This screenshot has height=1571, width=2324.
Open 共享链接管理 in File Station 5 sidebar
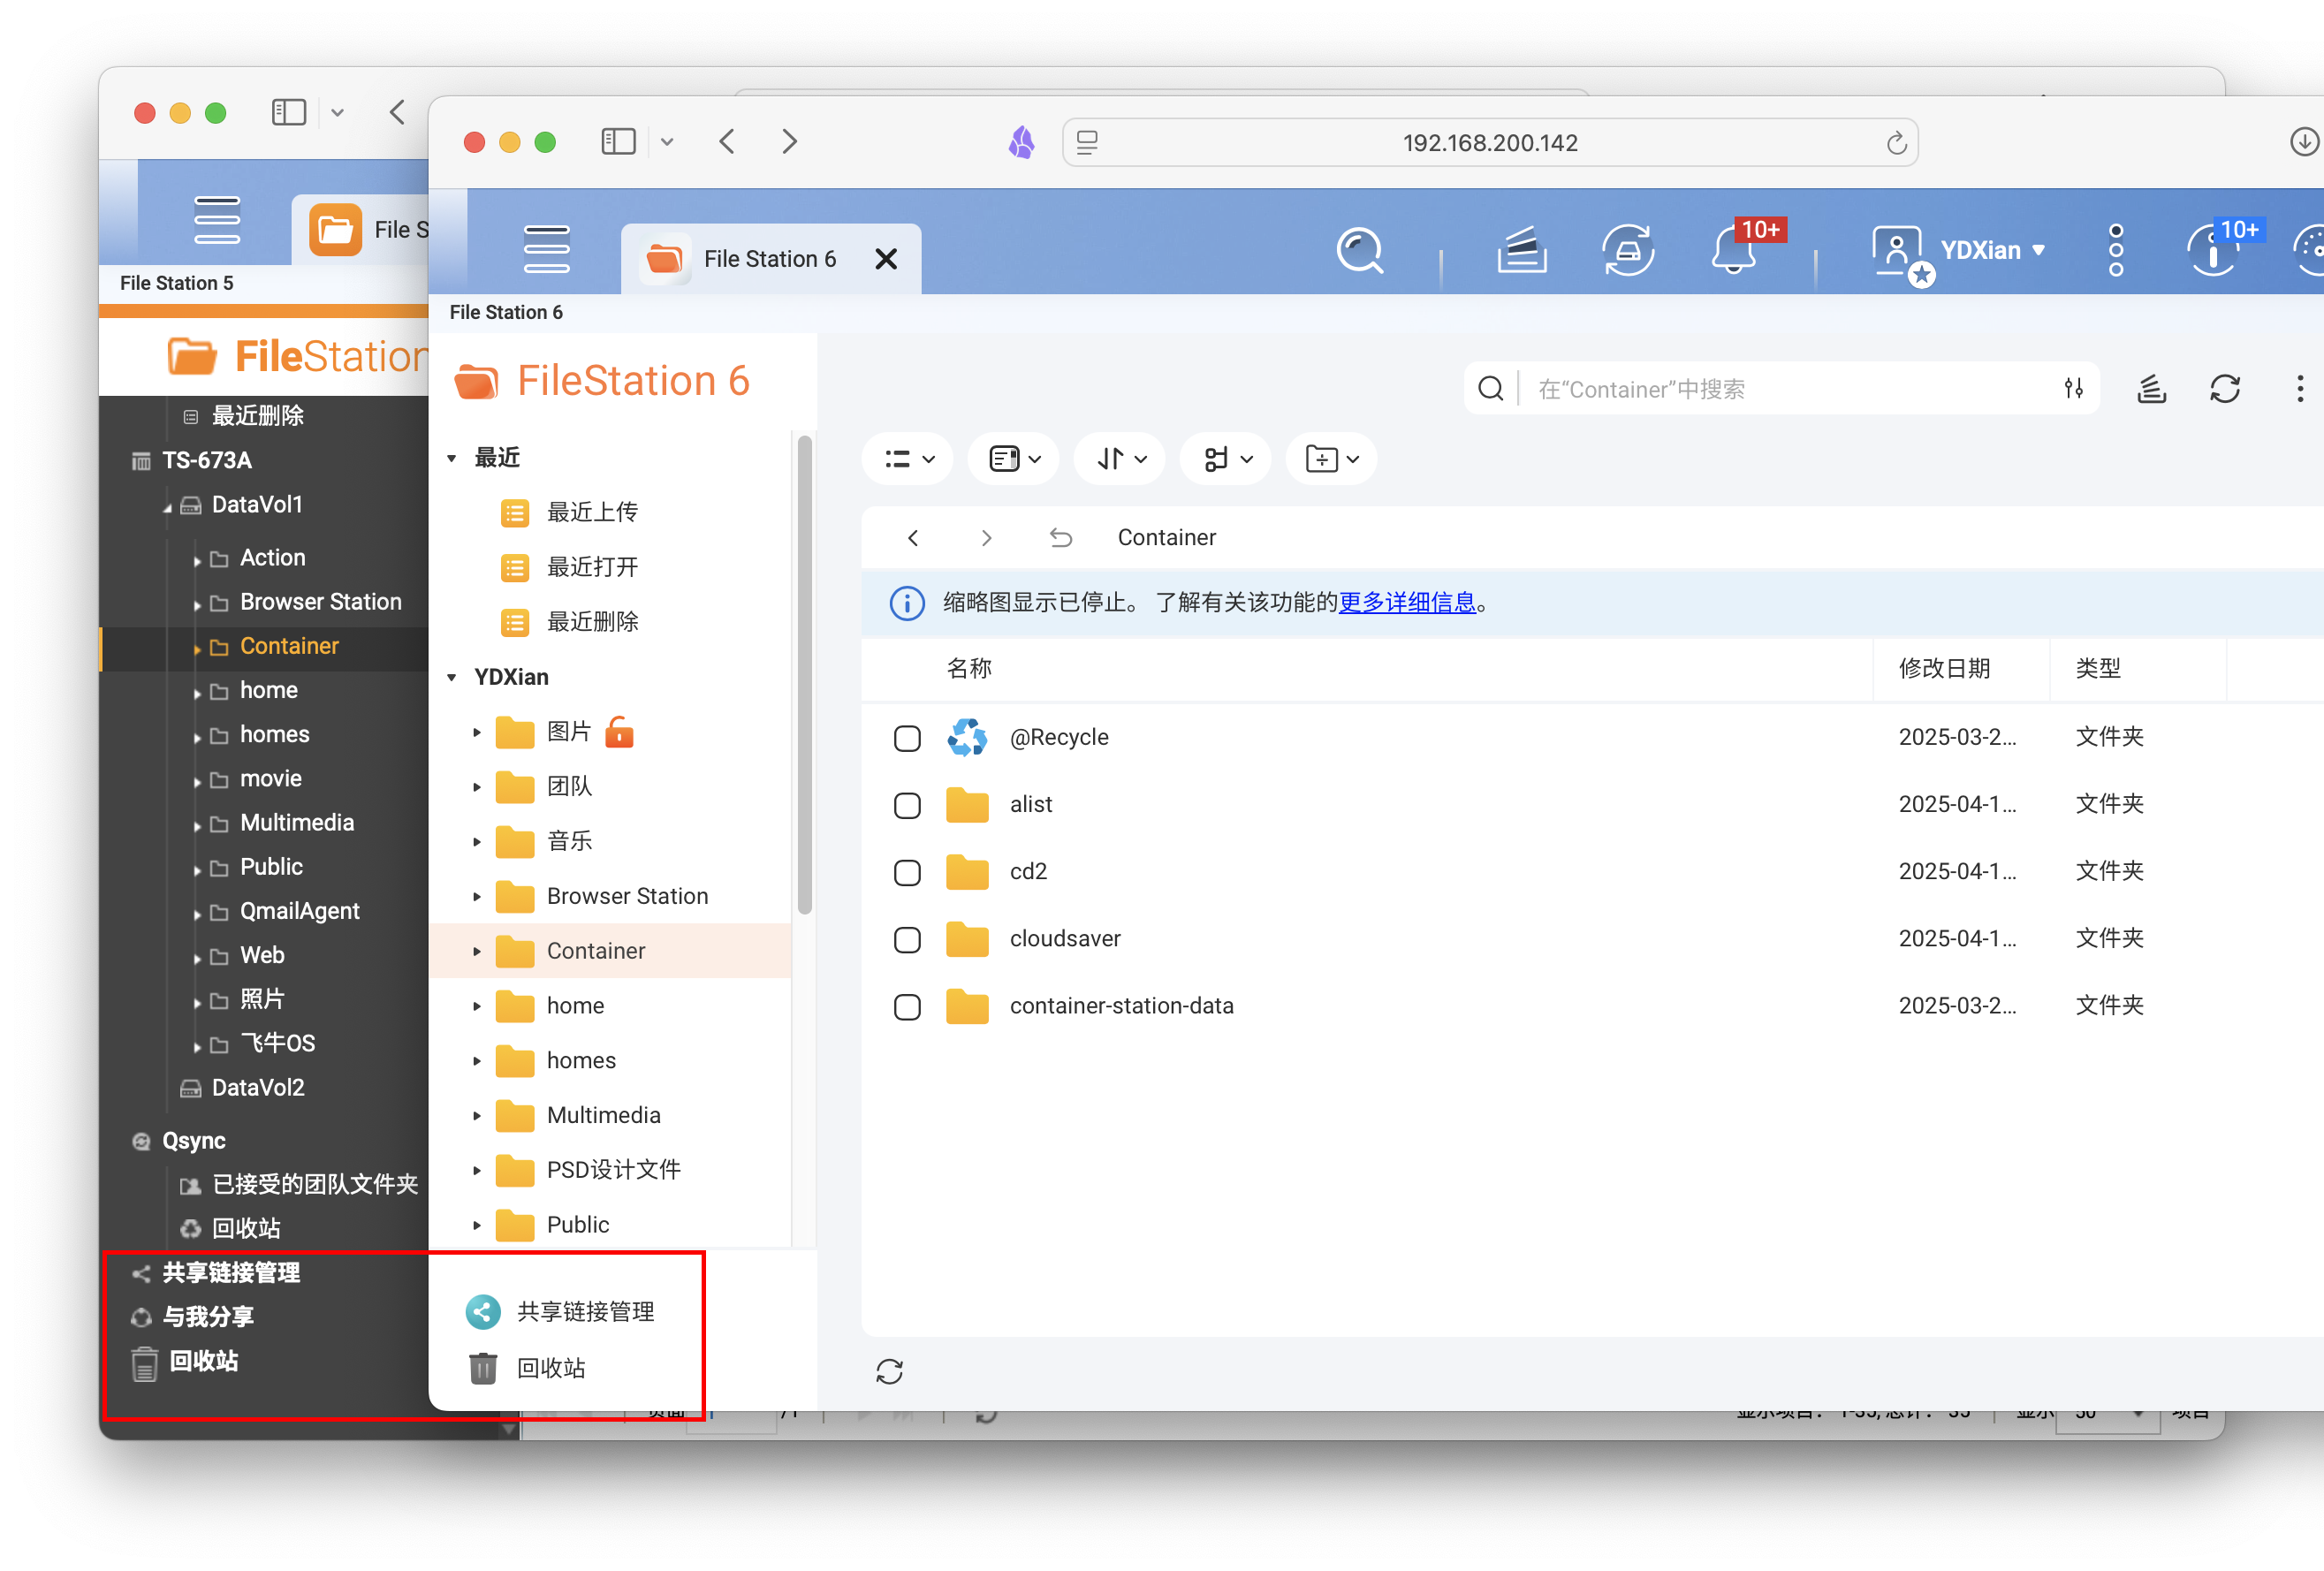pyautogui.click(x=231, y=1273)
